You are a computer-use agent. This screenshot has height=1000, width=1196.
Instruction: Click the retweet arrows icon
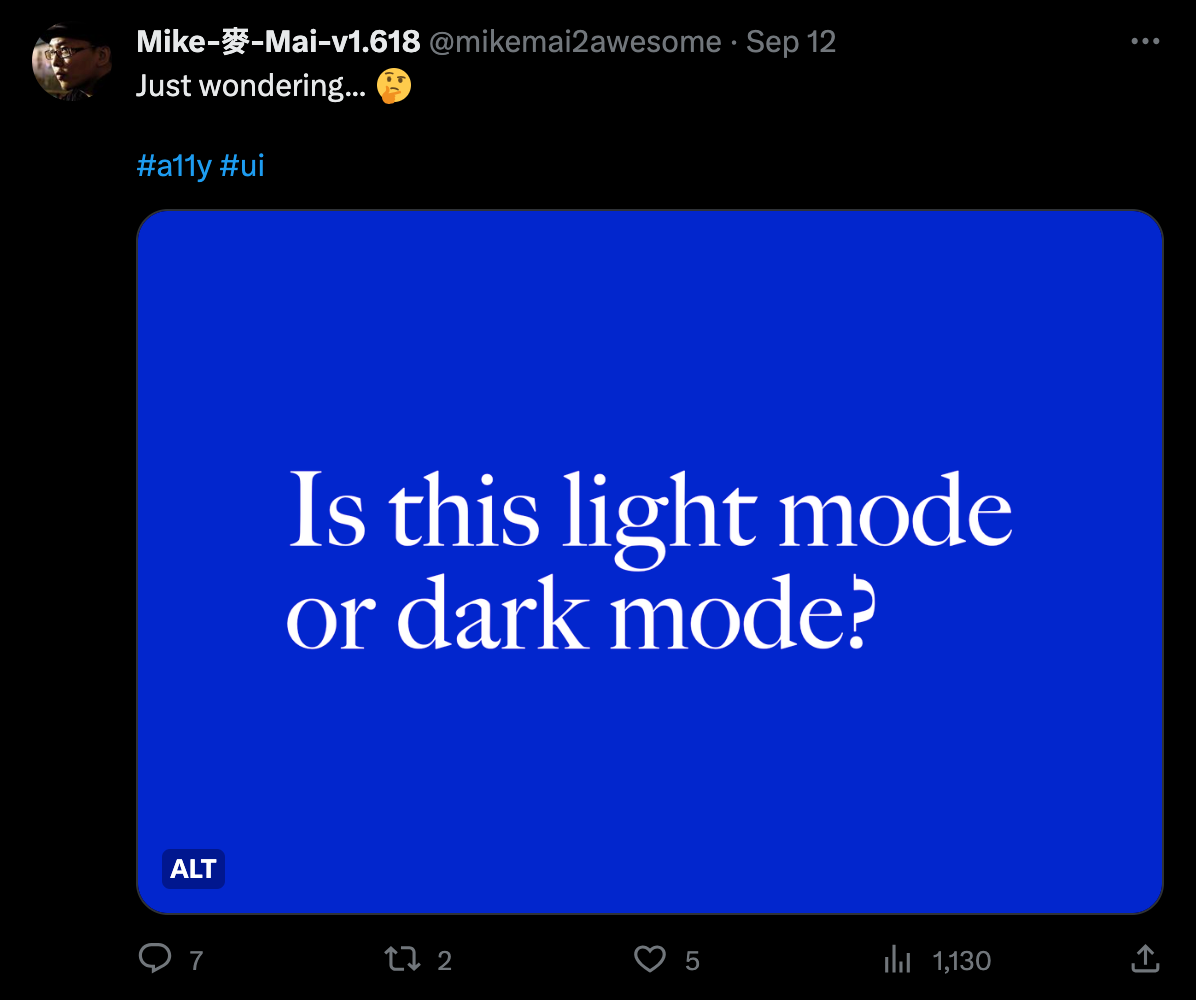point(402,959)
